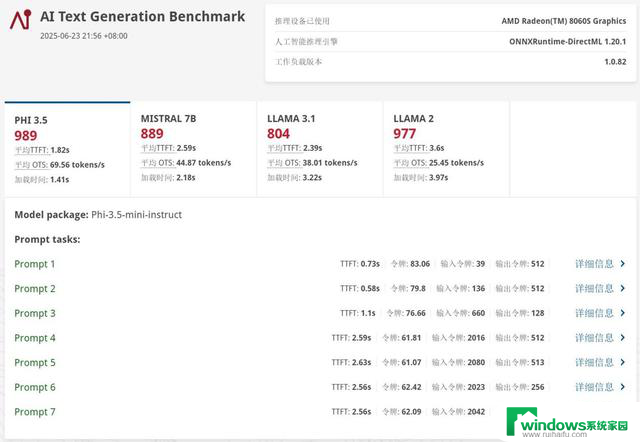Screen dimensions: 640x442
Task: Expand Prompt 6 row chevron
Action: pyautogui.click(x=622, y=387)
